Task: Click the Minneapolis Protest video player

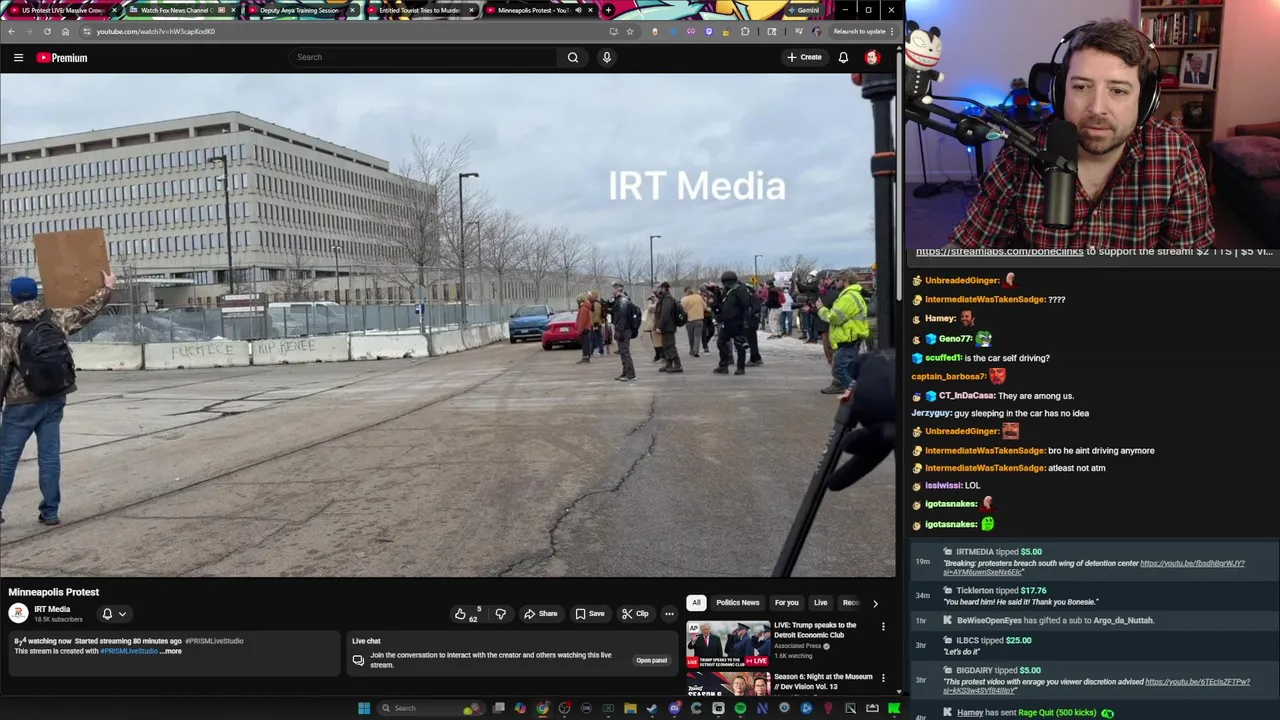Action: coord(447,325)
